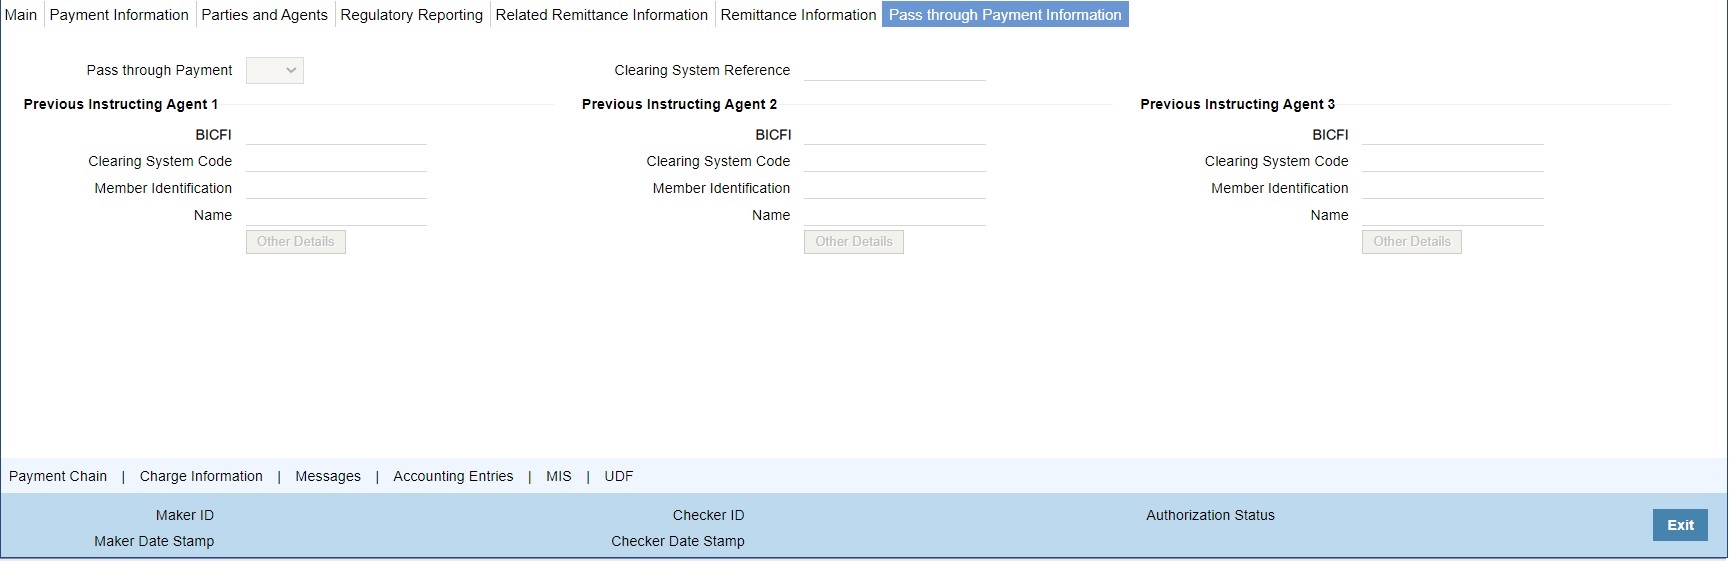The image size is (1730, 563).
Task: Click Other Details under Previous Instructing Agent 1
Action: pyautogui.click(x=296, y=242)
